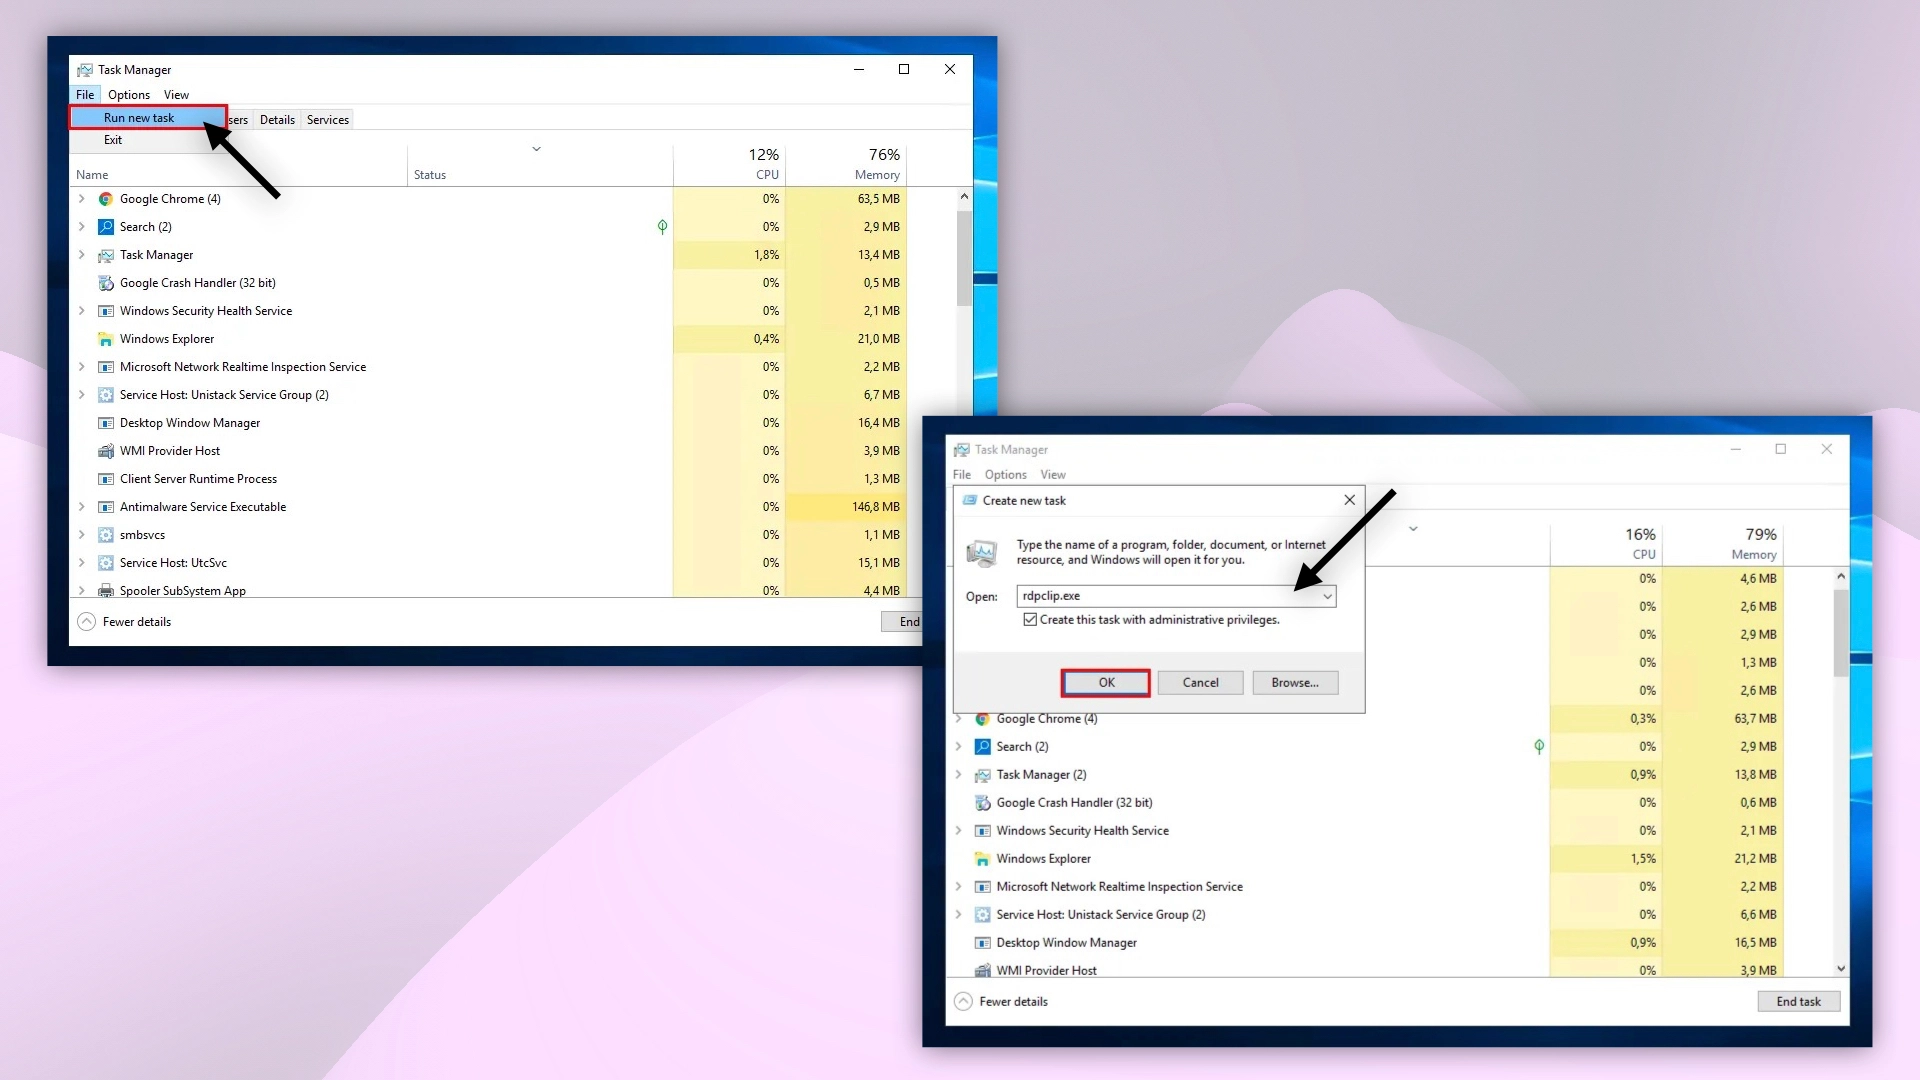Click the Google Chrome process icon
Viewport: 1920px width, 1080px height.
[105, 199]
